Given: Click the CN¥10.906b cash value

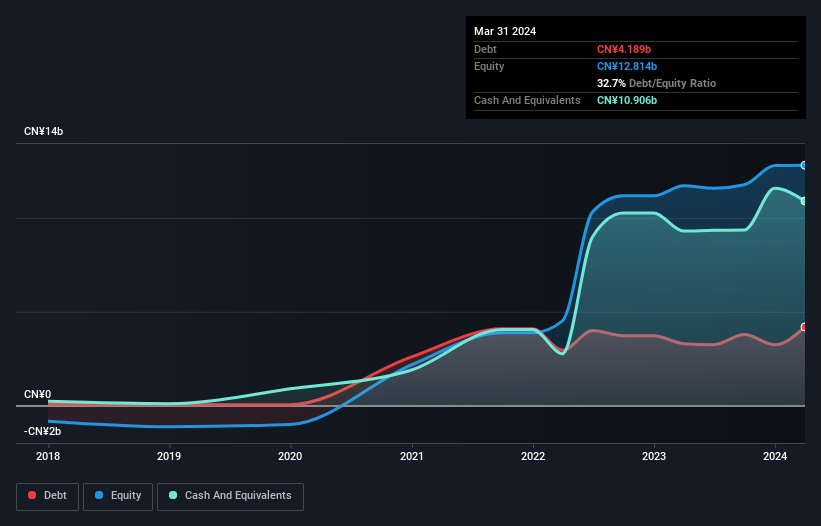Looking at the screenshot, I should tap(627, 100).
